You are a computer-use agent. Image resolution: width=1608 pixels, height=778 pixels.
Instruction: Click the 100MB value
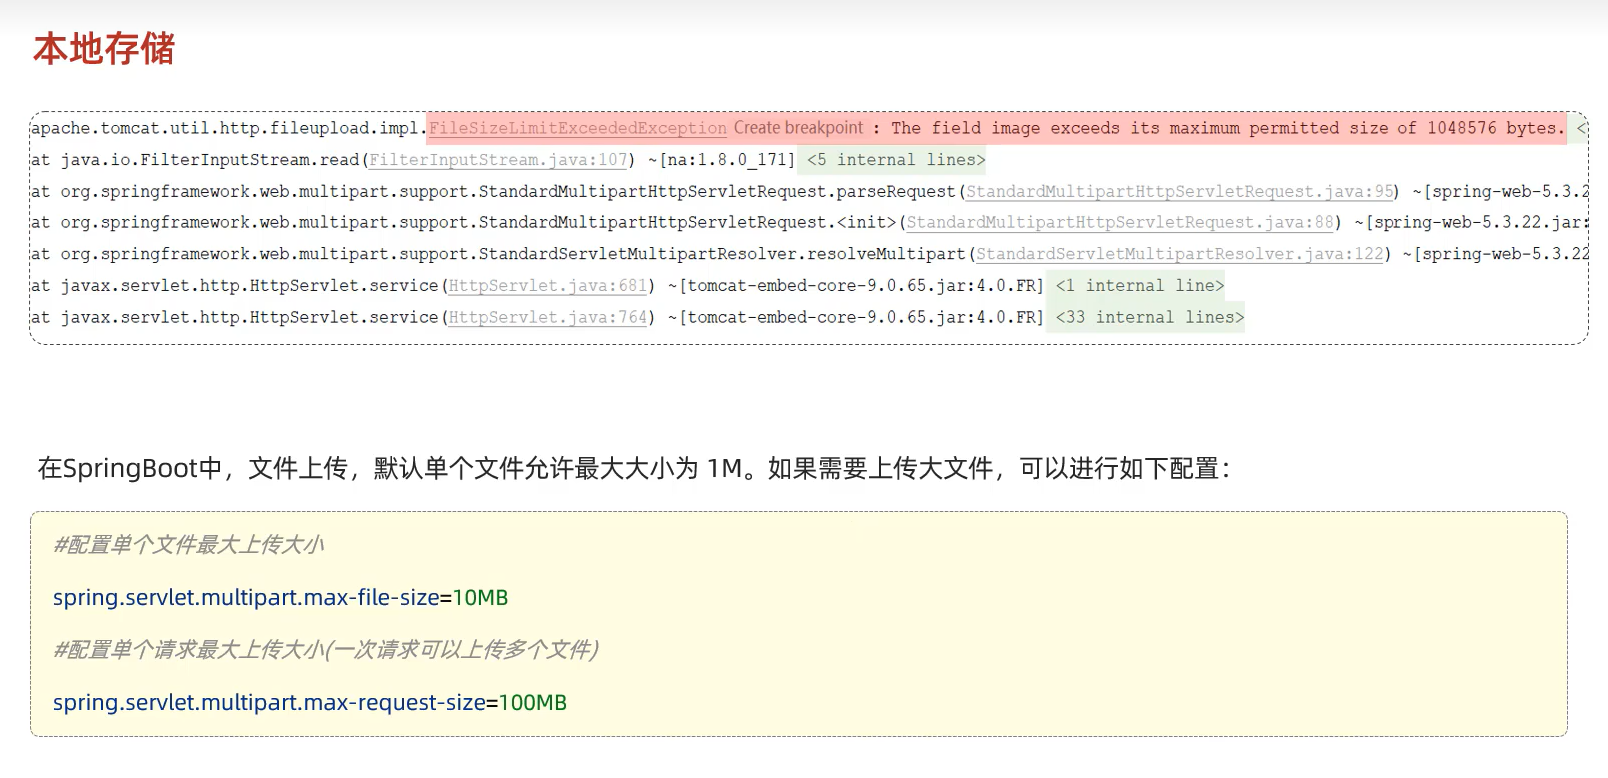[533, 702]
